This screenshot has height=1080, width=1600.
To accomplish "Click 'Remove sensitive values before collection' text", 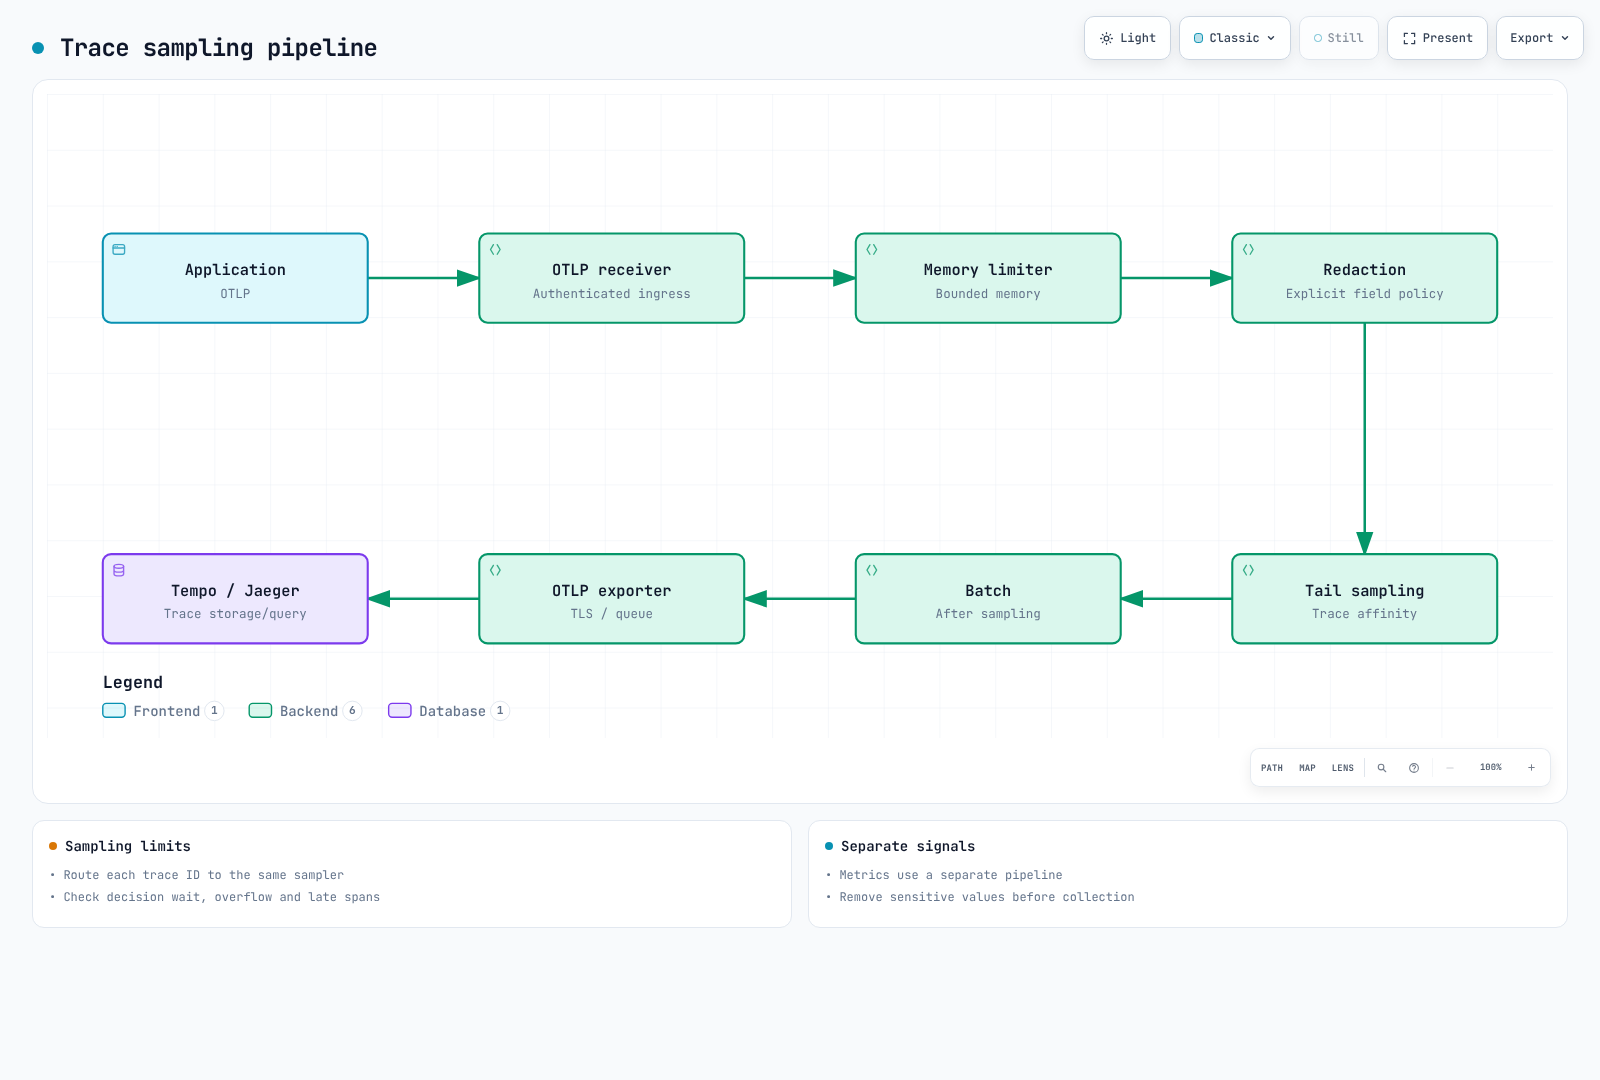I will (x=987, y=897).
